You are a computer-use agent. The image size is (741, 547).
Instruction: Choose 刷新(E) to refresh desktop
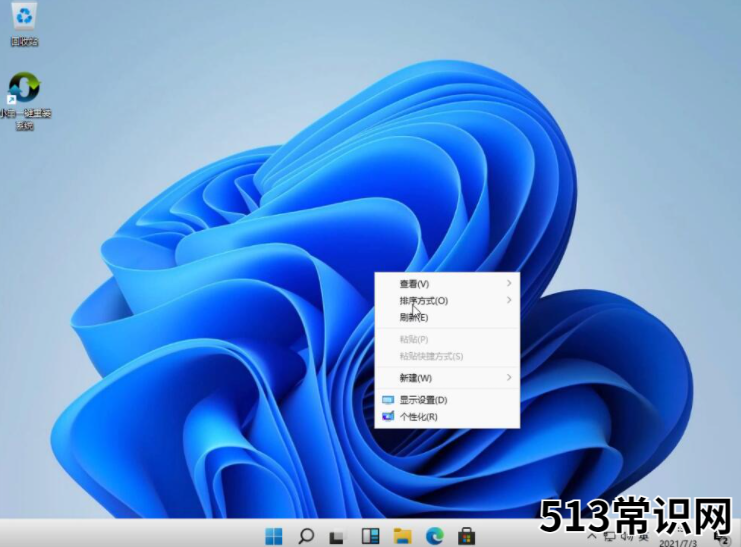tap(447, 317)
